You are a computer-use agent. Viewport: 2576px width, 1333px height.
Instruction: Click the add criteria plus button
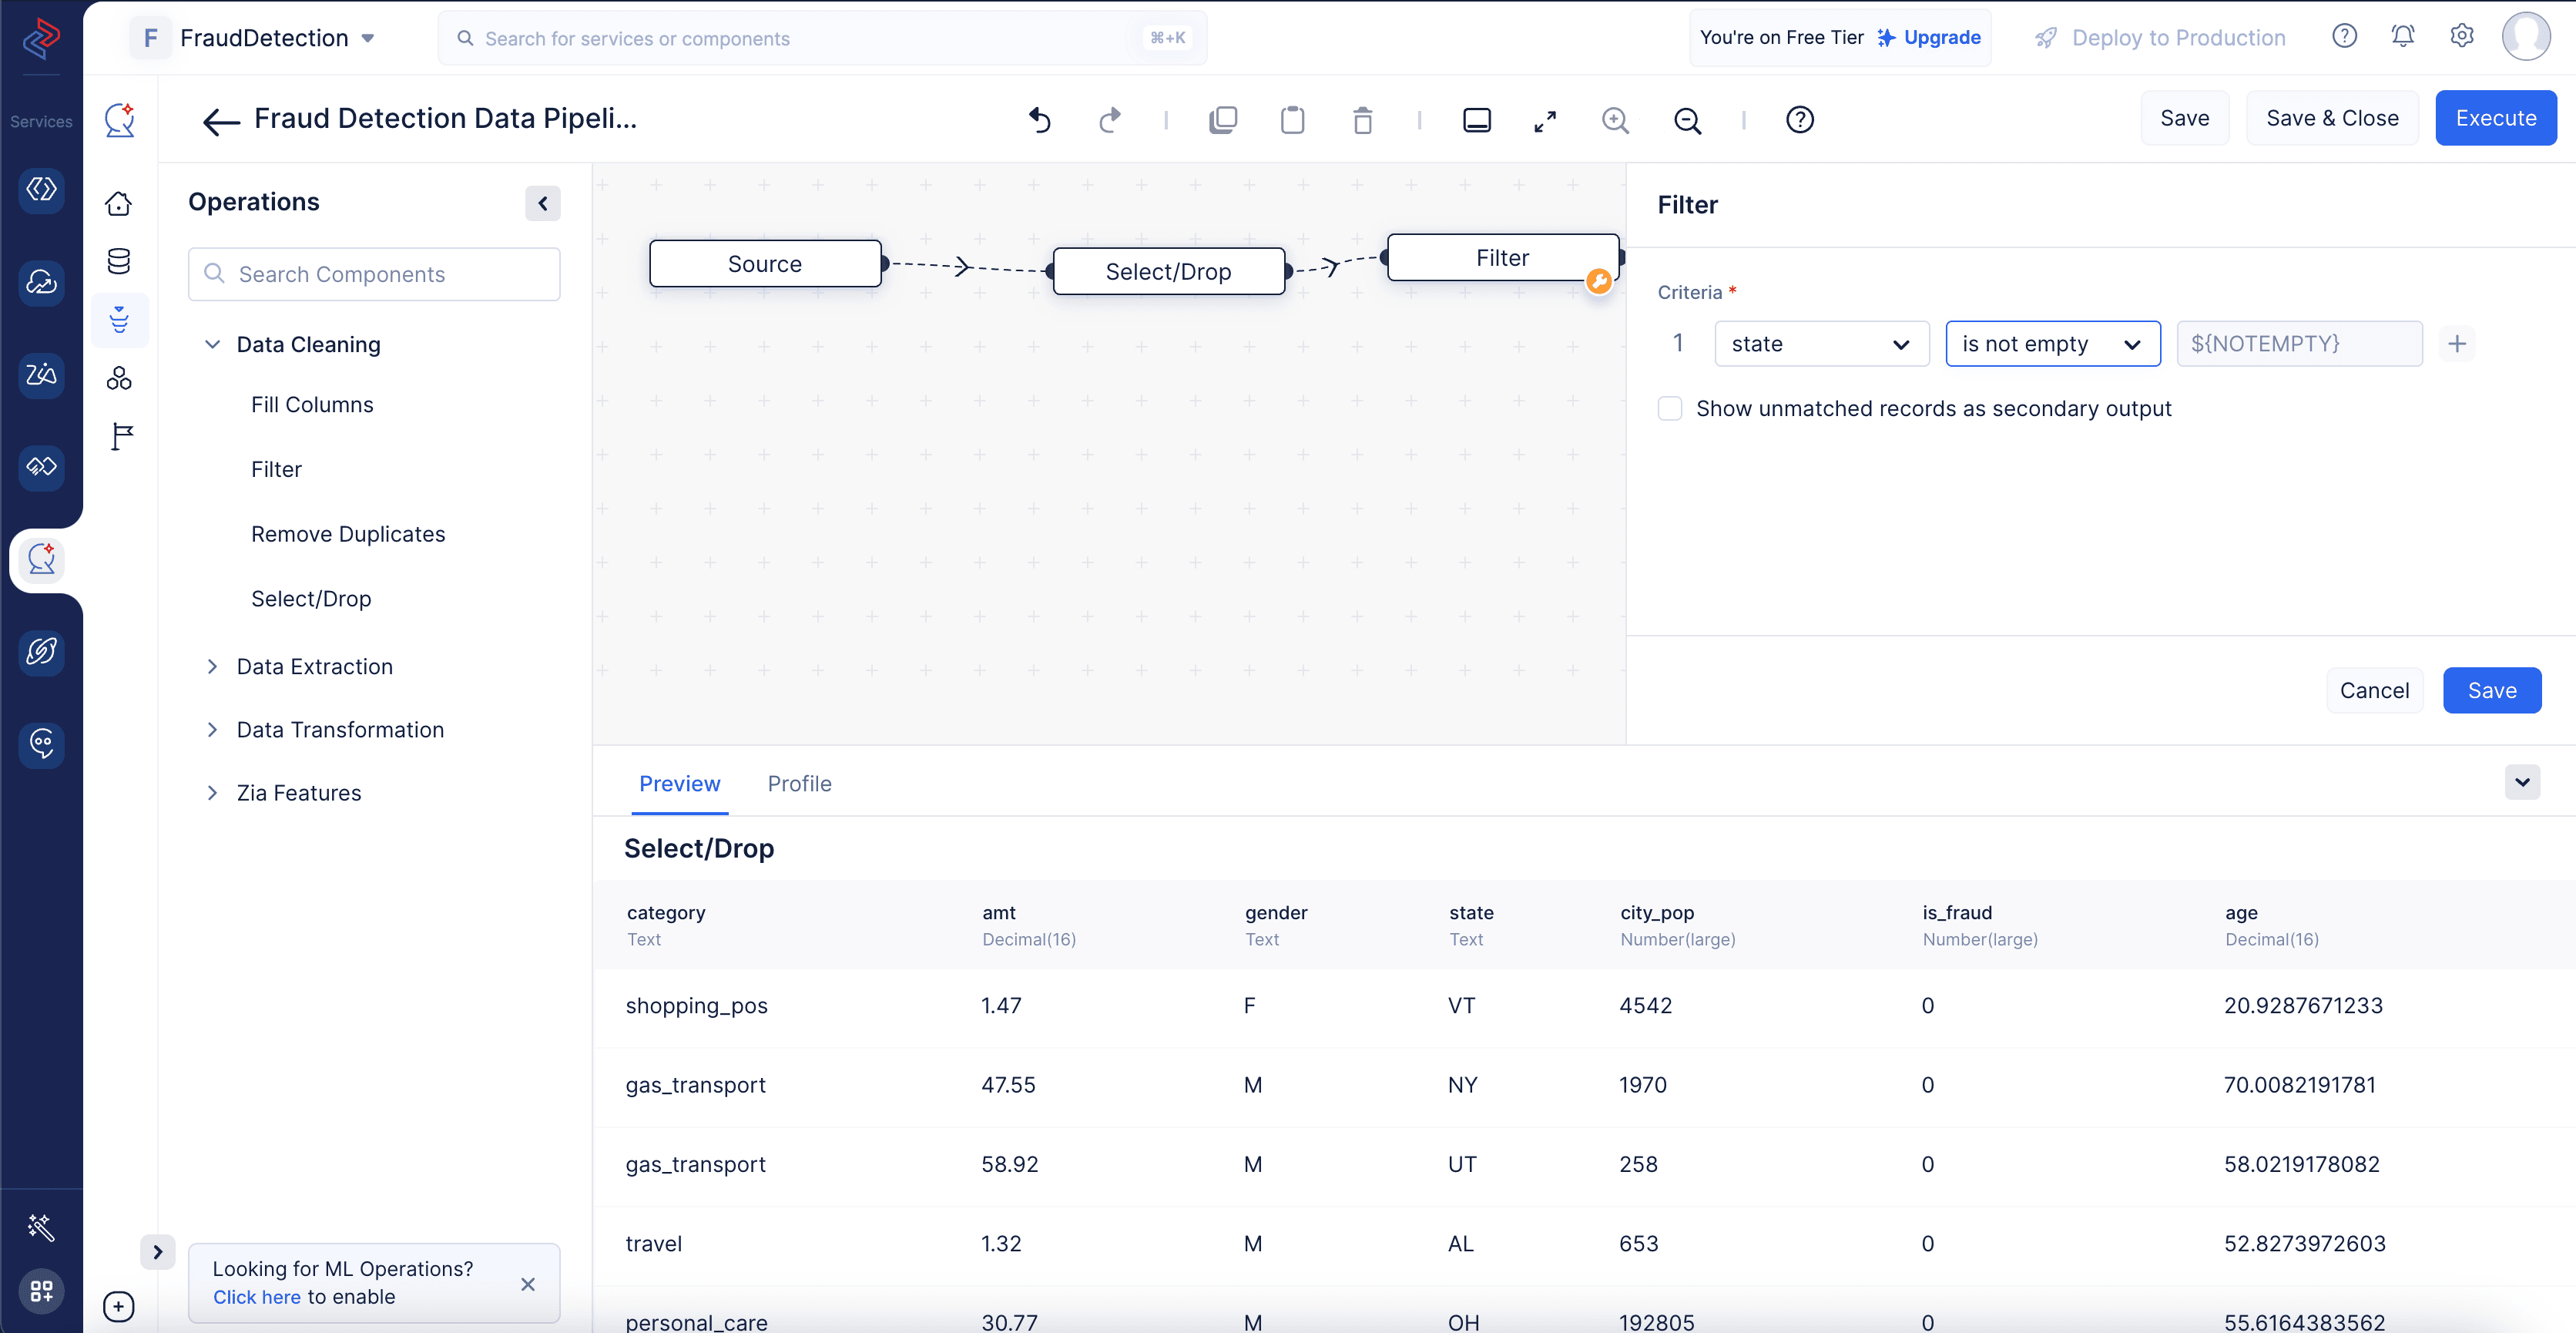(2459, 344)
